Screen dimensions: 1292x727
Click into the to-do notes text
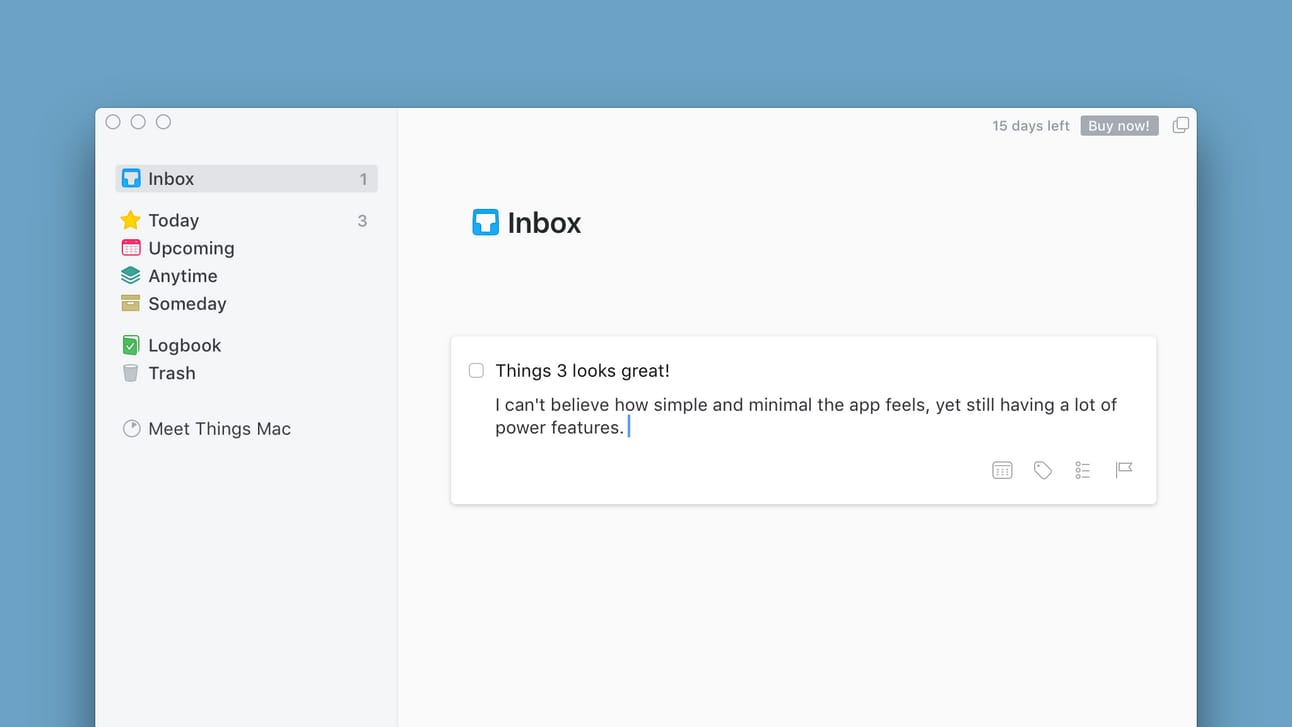click(x=806, y=416)
